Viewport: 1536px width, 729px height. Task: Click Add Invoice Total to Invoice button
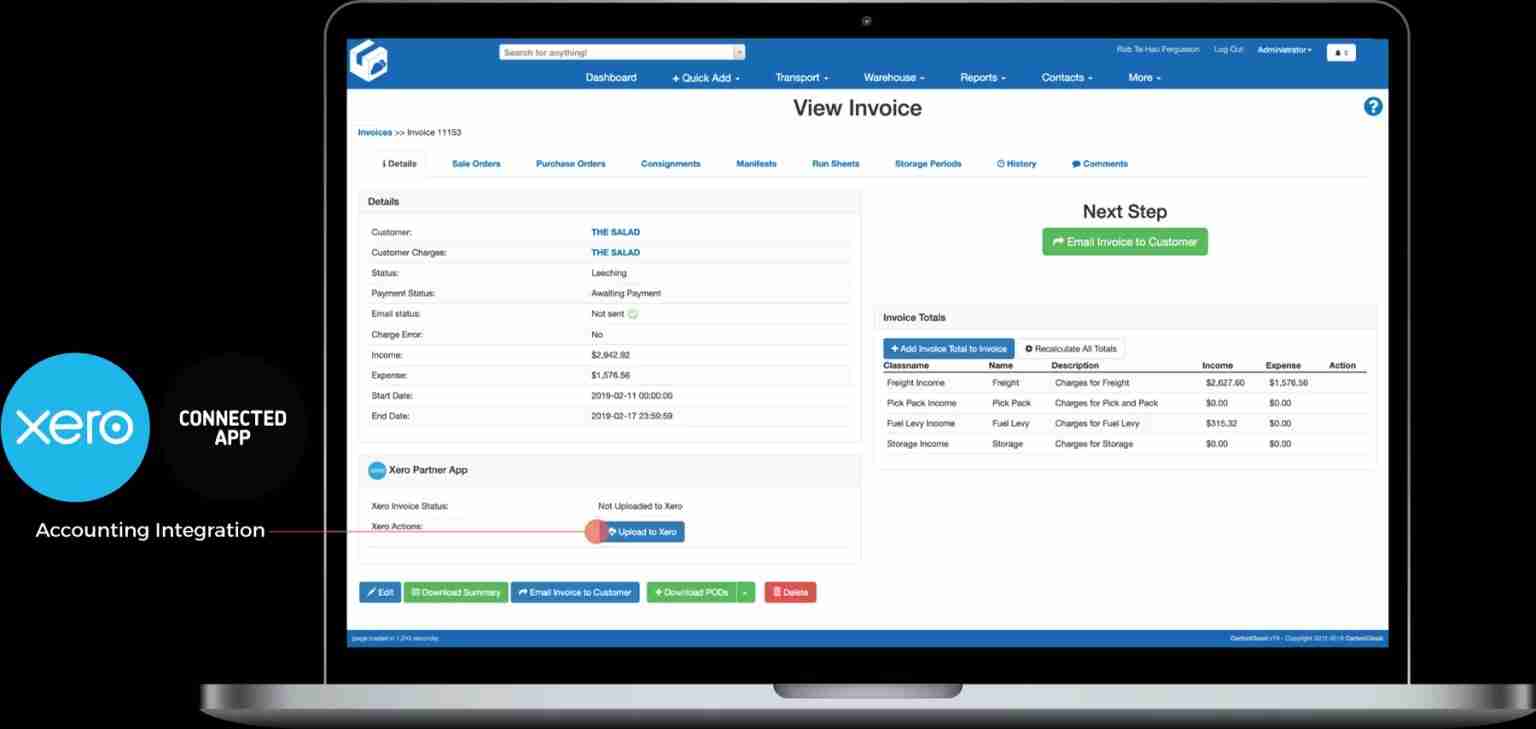(x=948, y=349)
